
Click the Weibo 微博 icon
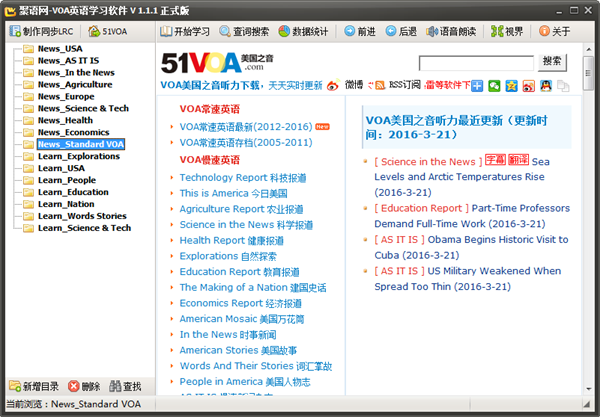tap(333, 85)
